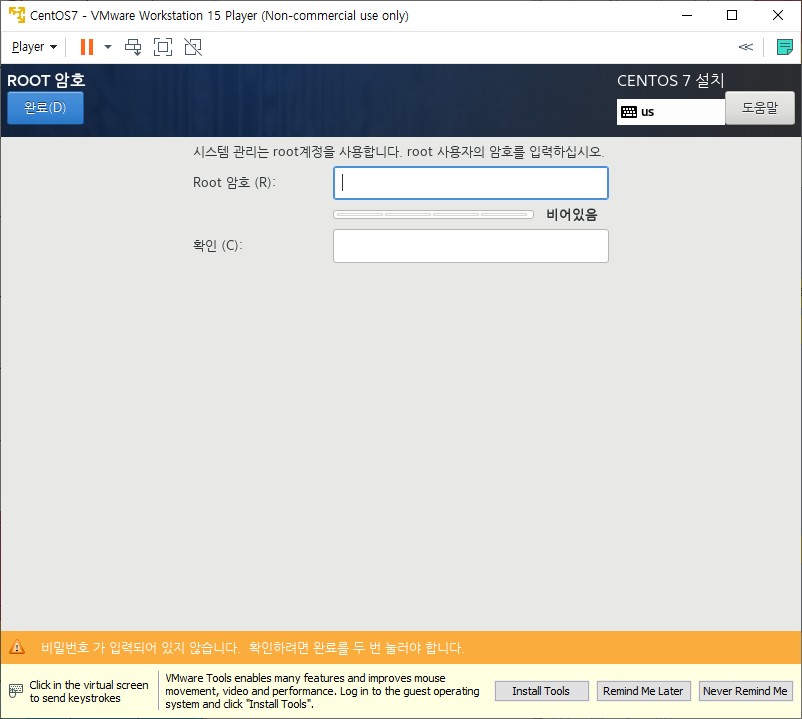Click the 완료(D) done button
This screenshot has width=802, height=719.
(46, 108)
